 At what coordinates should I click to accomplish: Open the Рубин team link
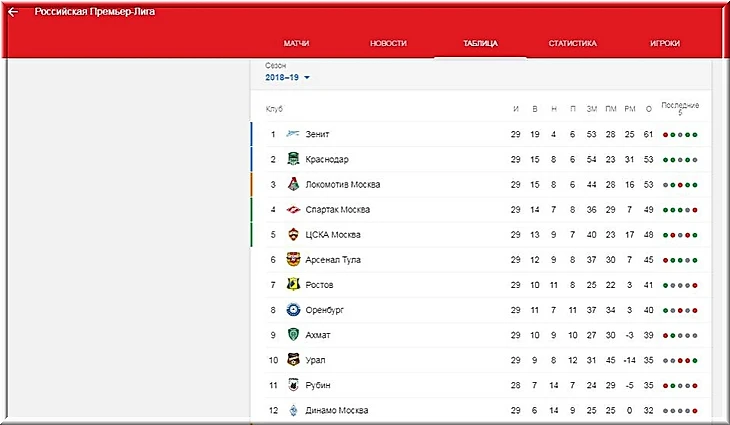[318, 385]
